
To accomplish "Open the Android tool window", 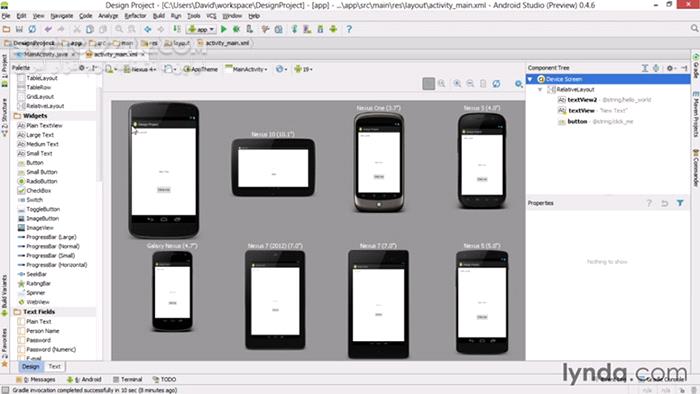I will tap(84, 379).
